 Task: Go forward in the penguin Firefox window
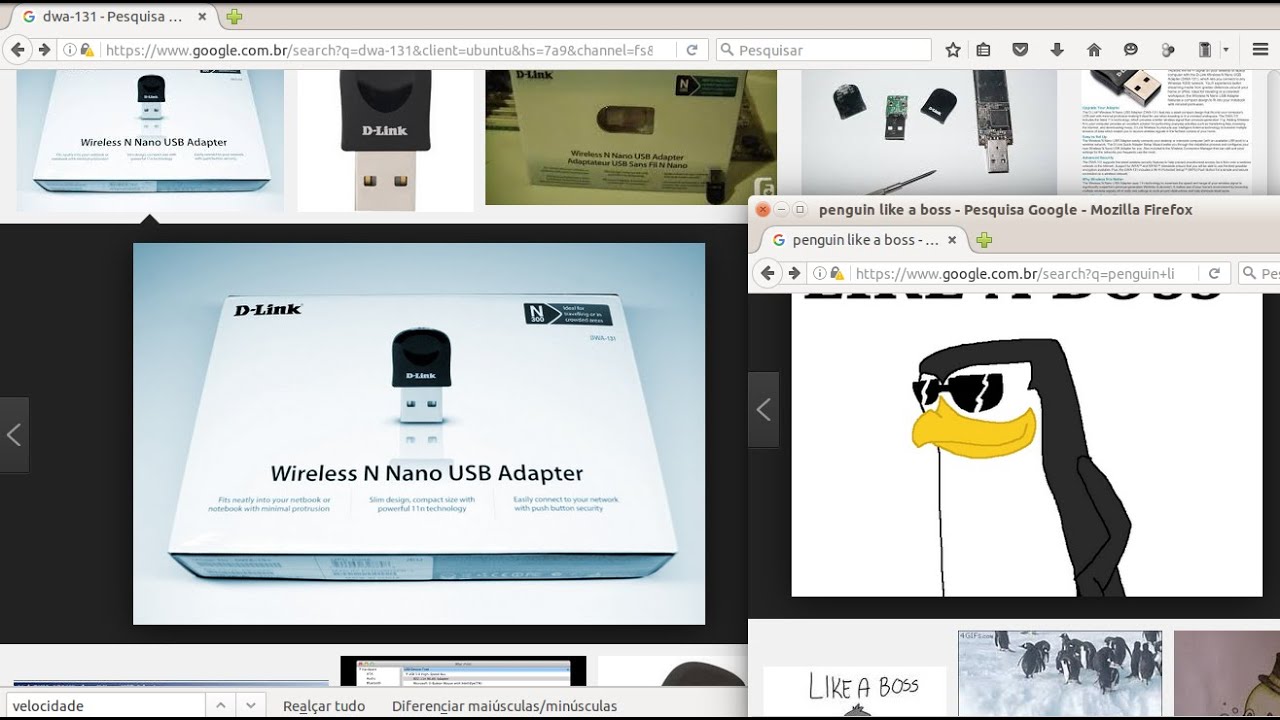(x=794, y=273)
